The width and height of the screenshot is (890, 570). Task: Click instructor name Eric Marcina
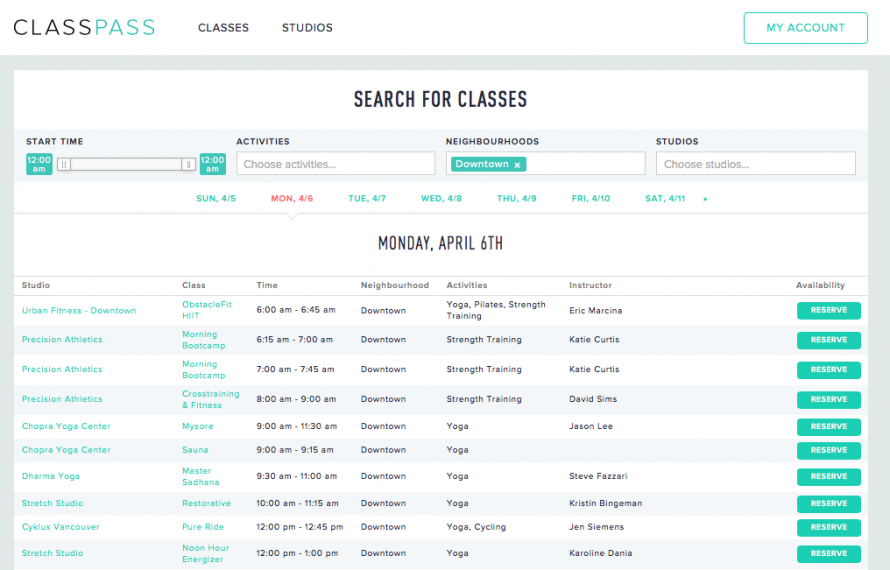(x=595, y=311)
